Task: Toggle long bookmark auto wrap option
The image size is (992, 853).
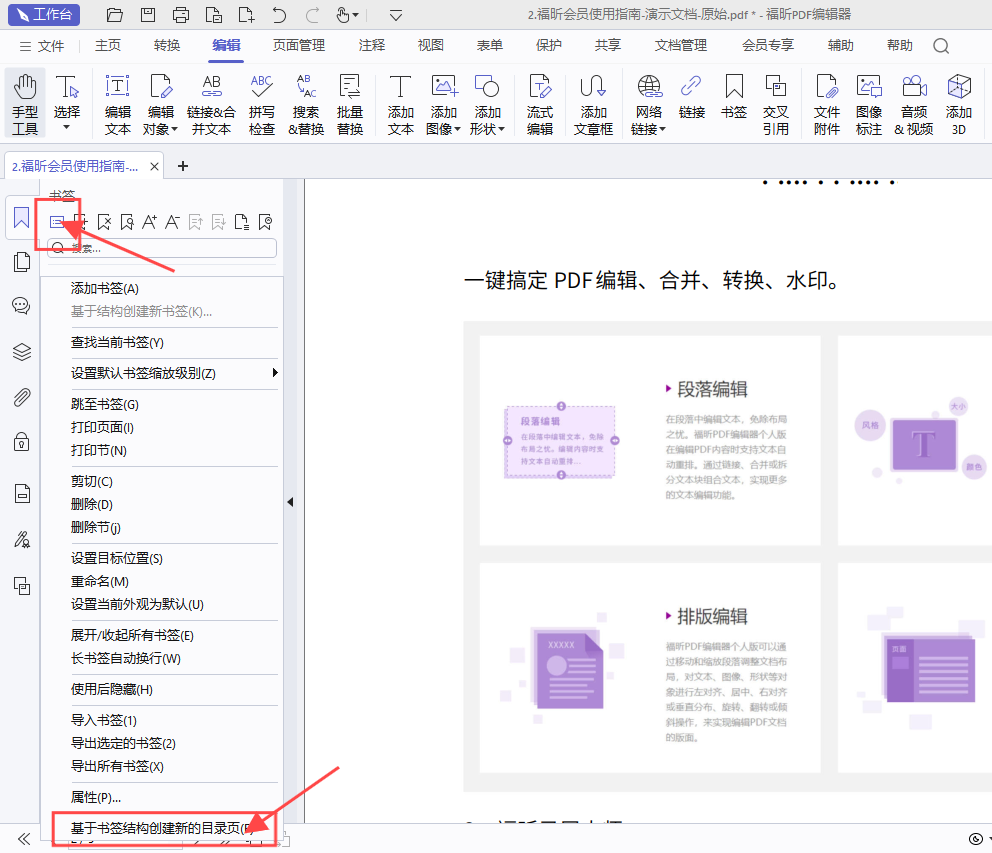Action: click(x=126, y=658)
